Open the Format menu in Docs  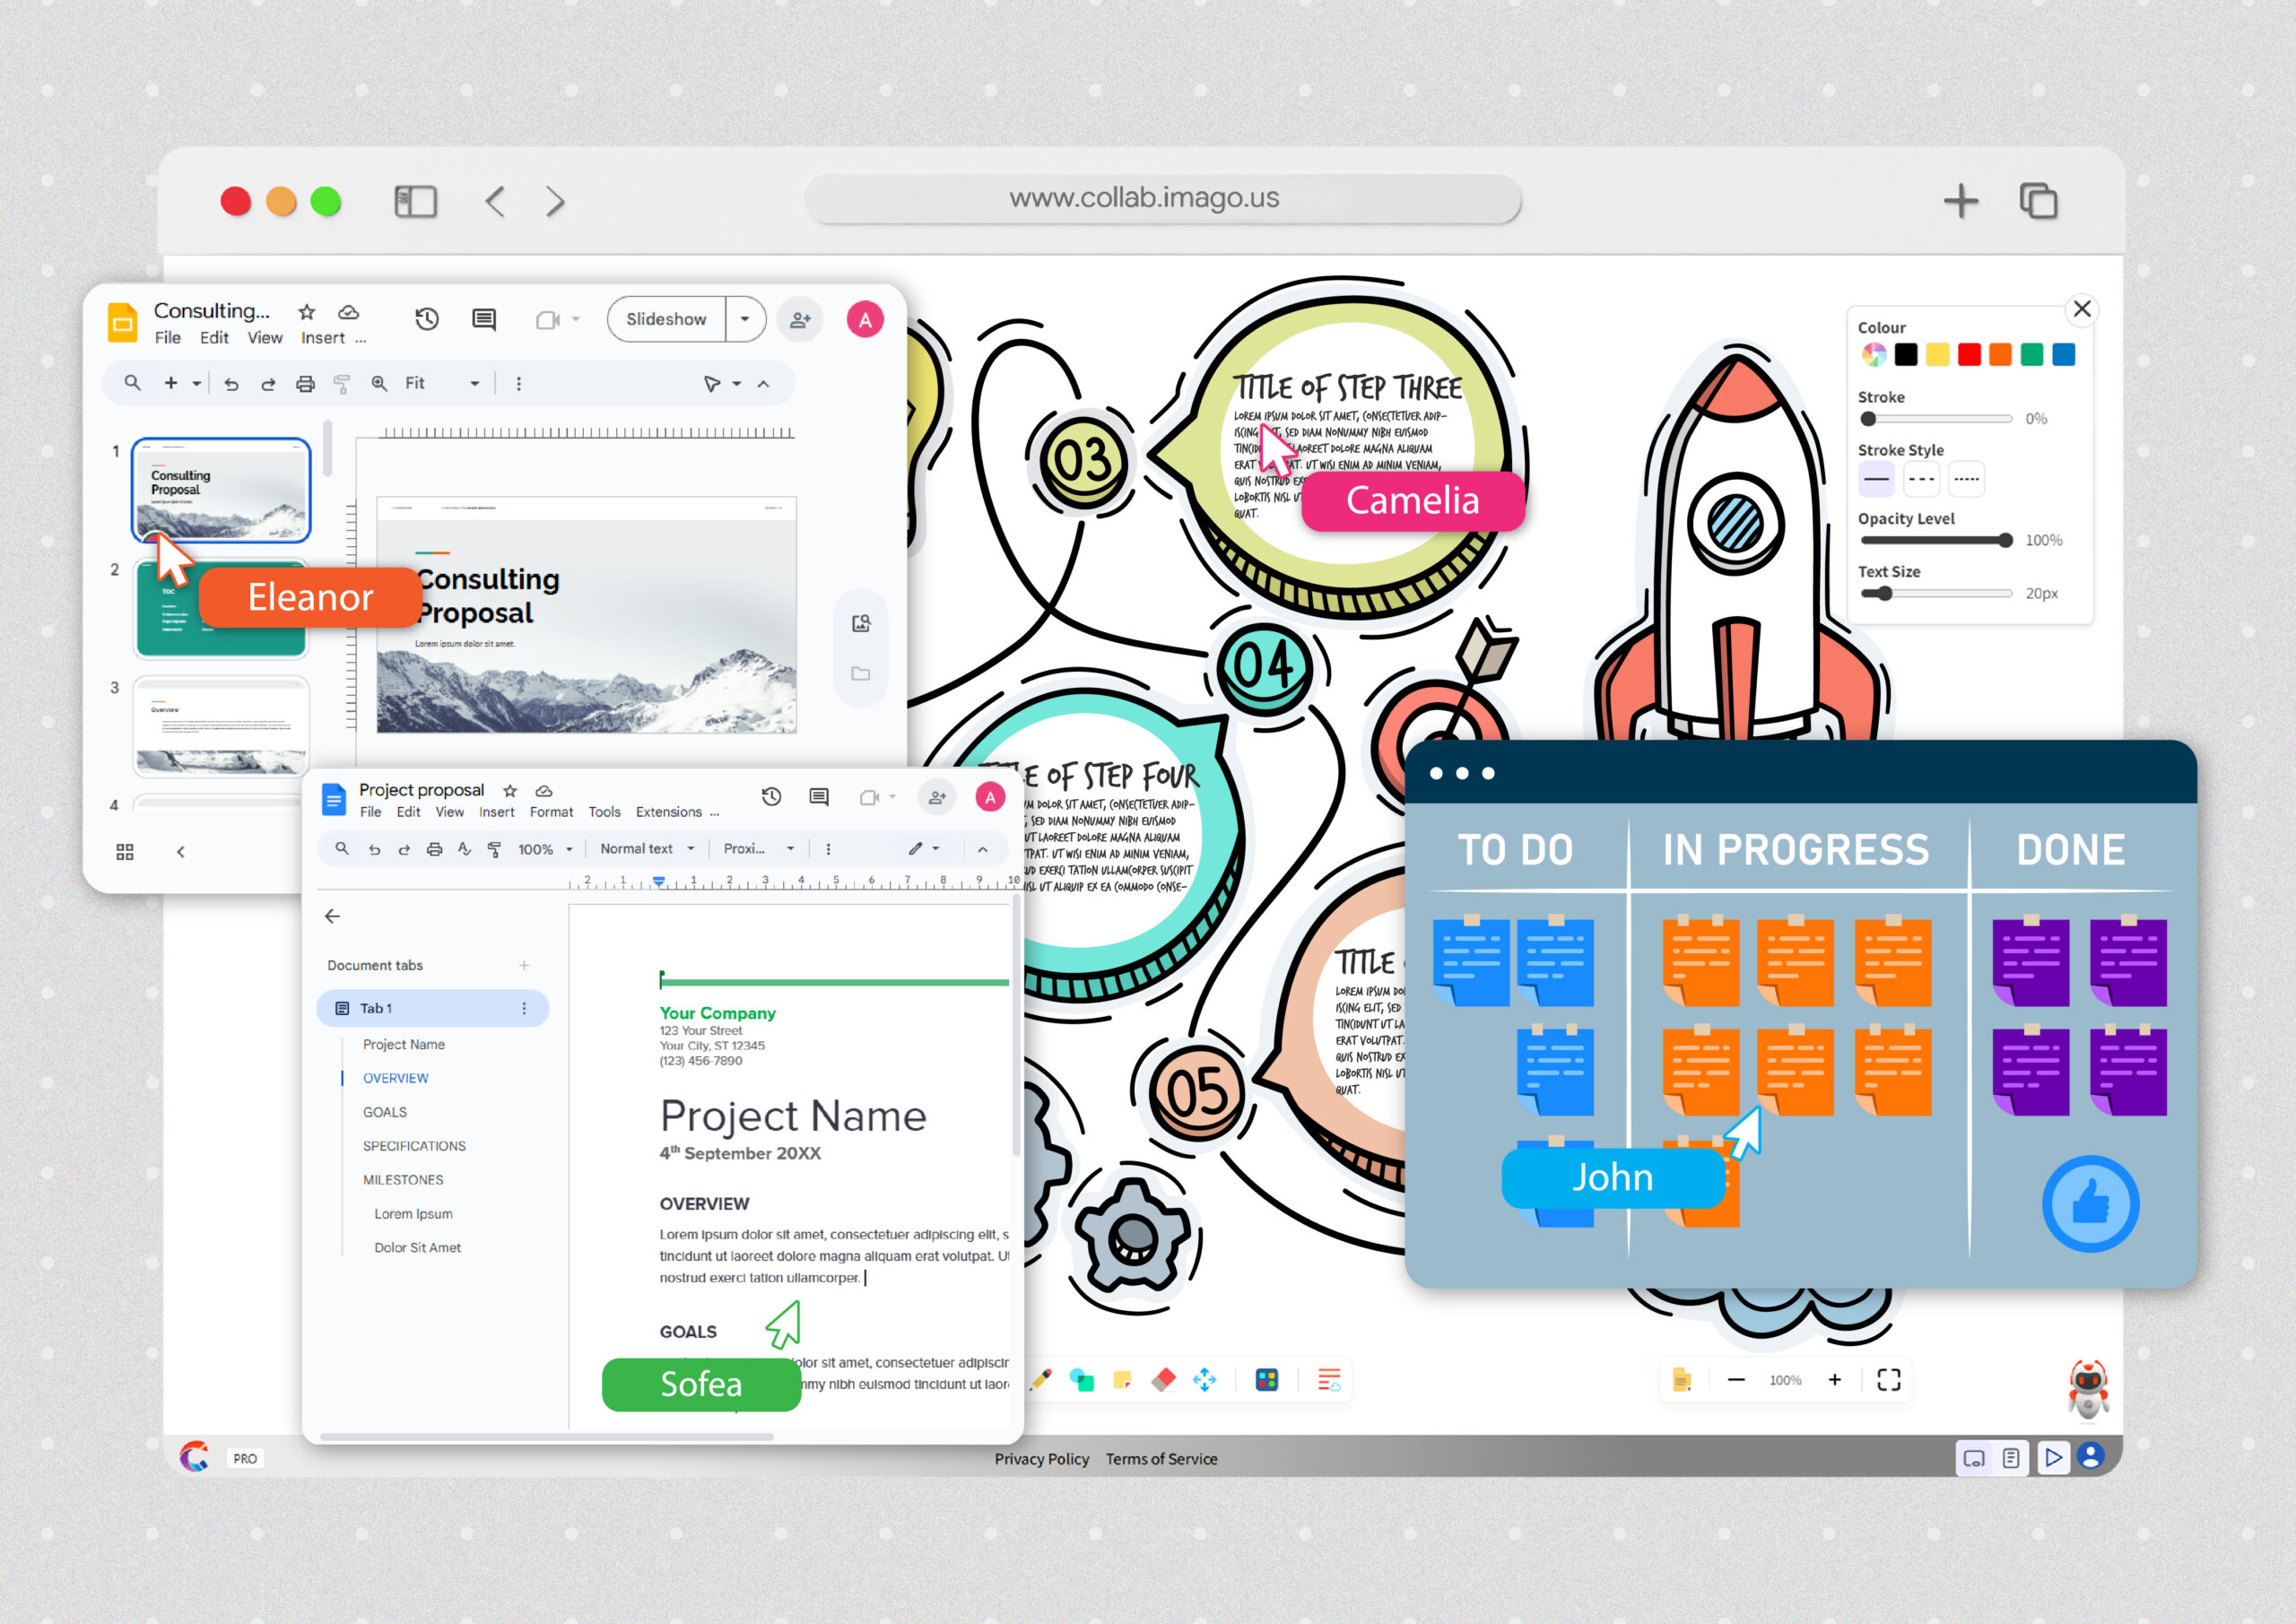pyautogui.click(x=551, y=812)
